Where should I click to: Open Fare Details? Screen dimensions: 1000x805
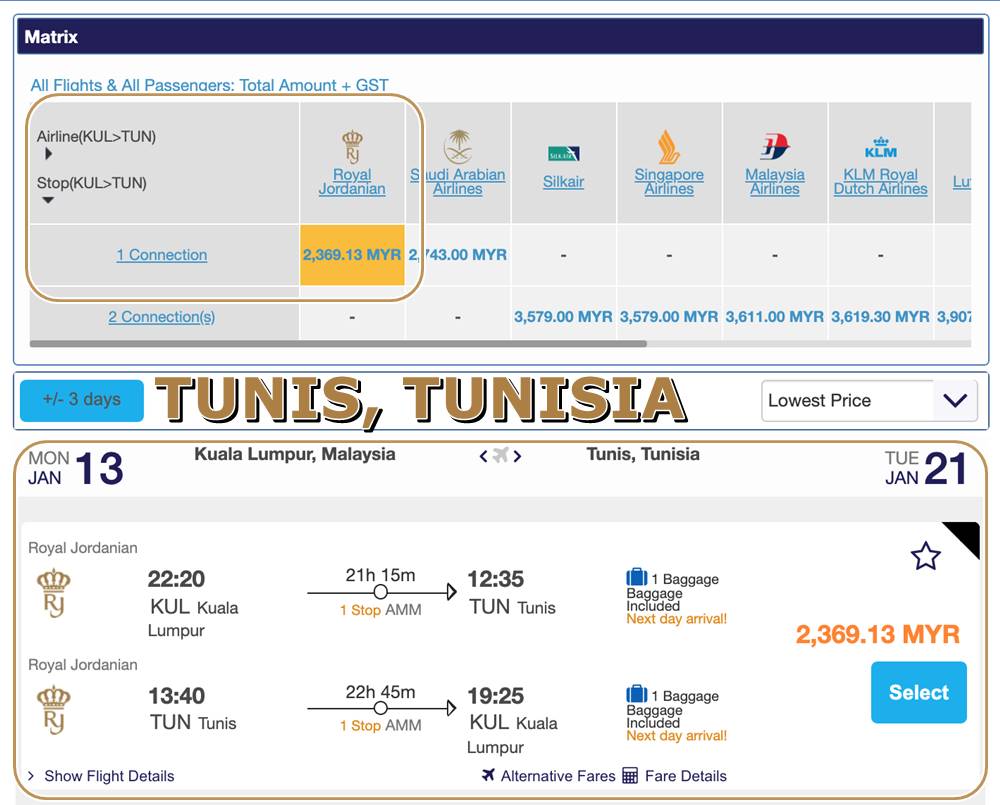(686, 776)
